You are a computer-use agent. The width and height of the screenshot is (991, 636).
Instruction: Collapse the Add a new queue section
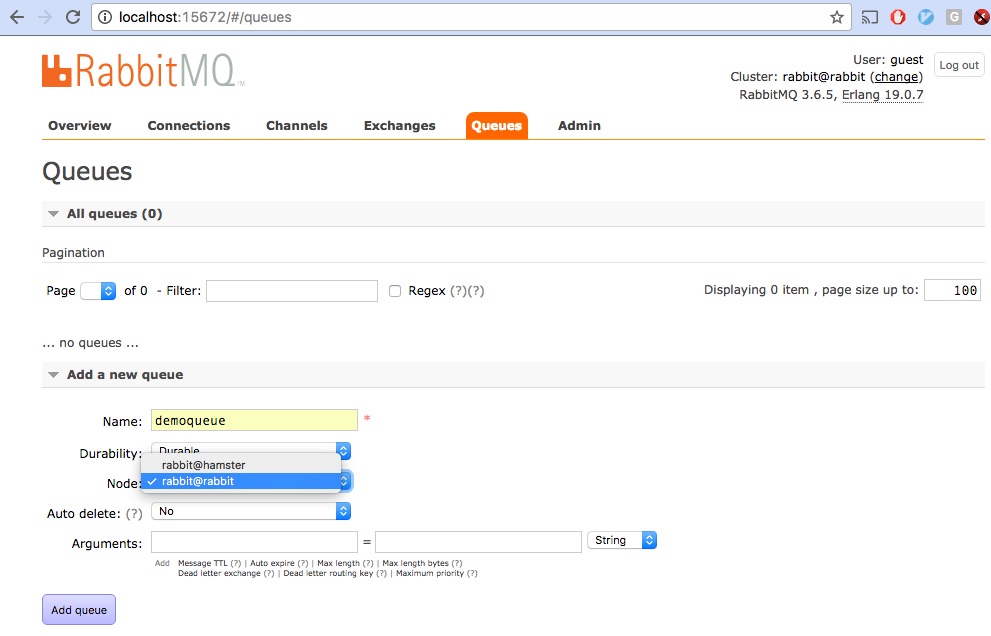click(125, 375)
